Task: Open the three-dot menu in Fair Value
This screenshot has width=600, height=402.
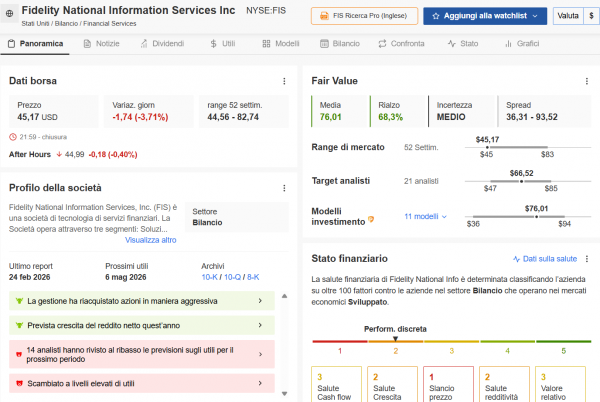Action: click(586, 80)
